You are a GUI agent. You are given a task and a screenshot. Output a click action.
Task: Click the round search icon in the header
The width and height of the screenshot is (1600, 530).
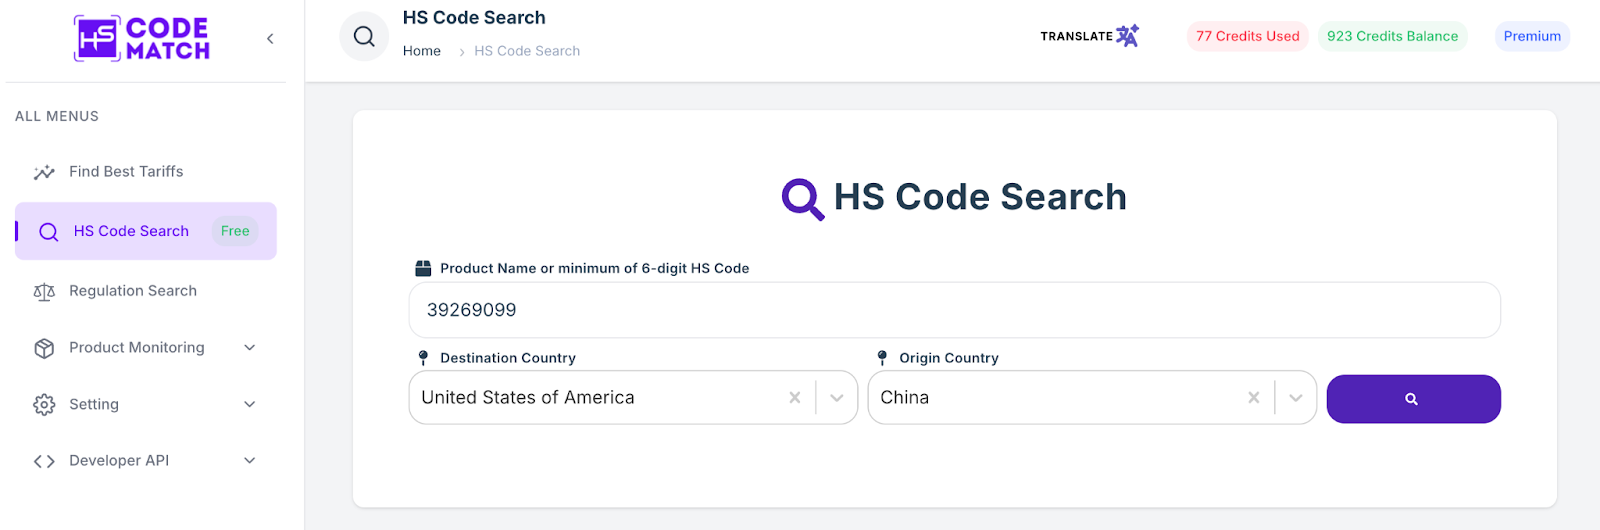click(364, 37)
